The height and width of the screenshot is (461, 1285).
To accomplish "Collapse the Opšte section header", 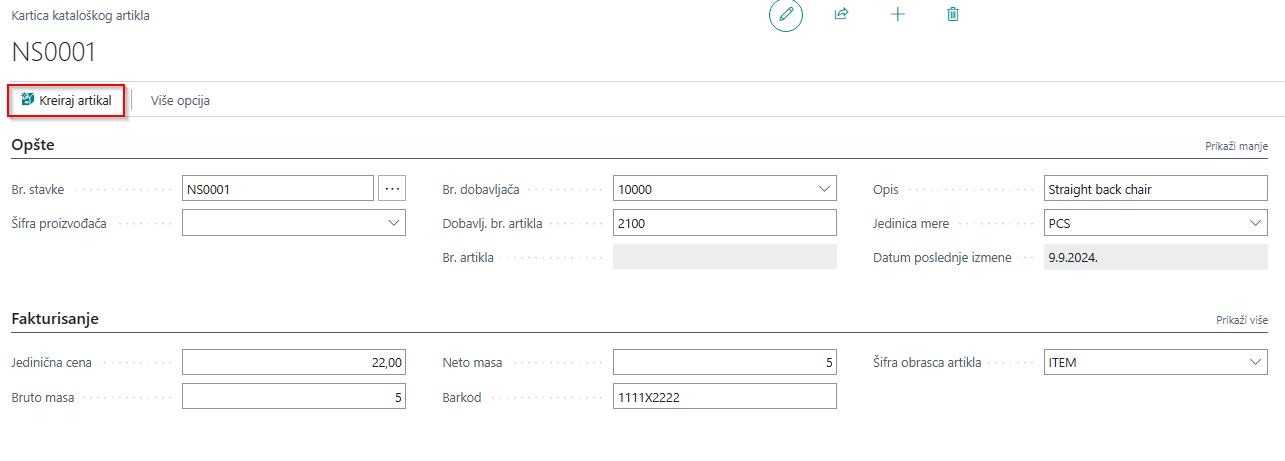I will tap(33, 145).
